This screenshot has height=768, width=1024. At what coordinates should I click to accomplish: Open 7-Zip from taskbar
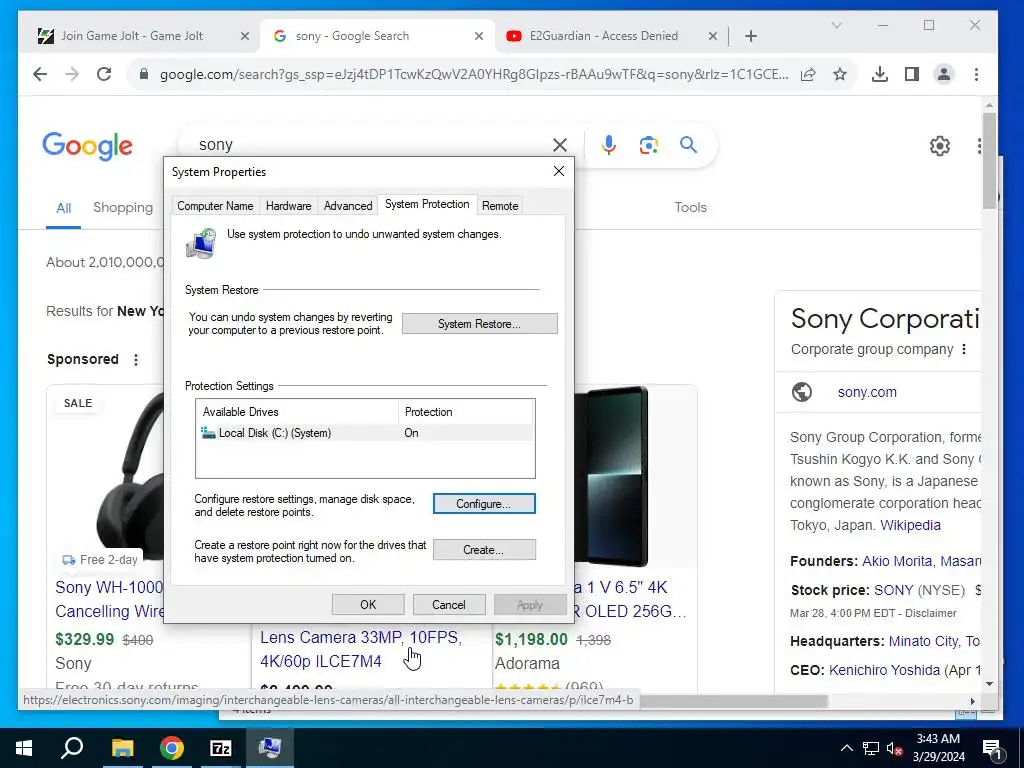point(220,748)
